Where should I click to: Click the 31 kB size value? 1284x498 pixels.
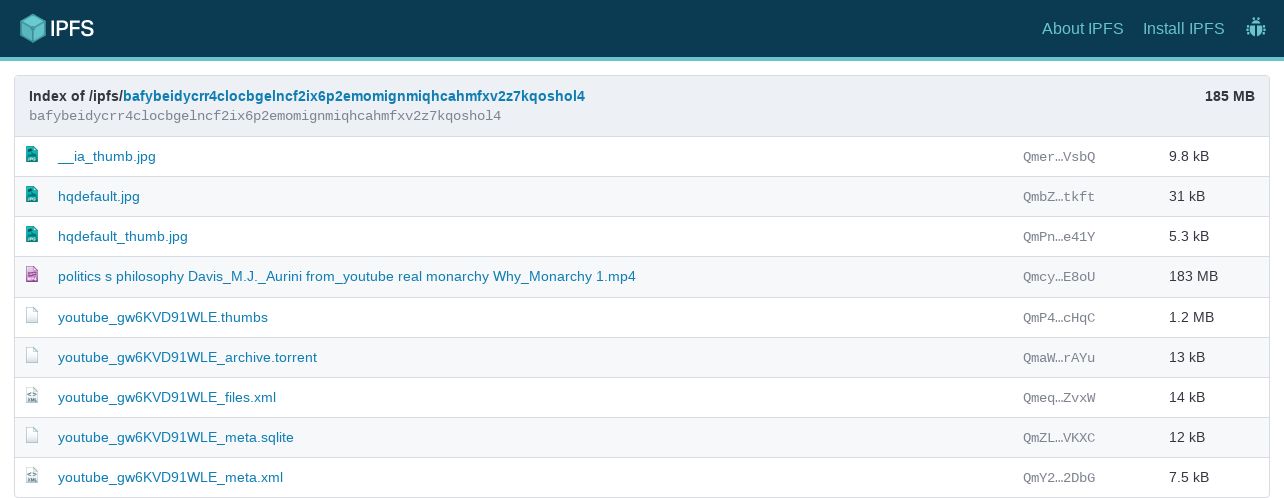1187,196
